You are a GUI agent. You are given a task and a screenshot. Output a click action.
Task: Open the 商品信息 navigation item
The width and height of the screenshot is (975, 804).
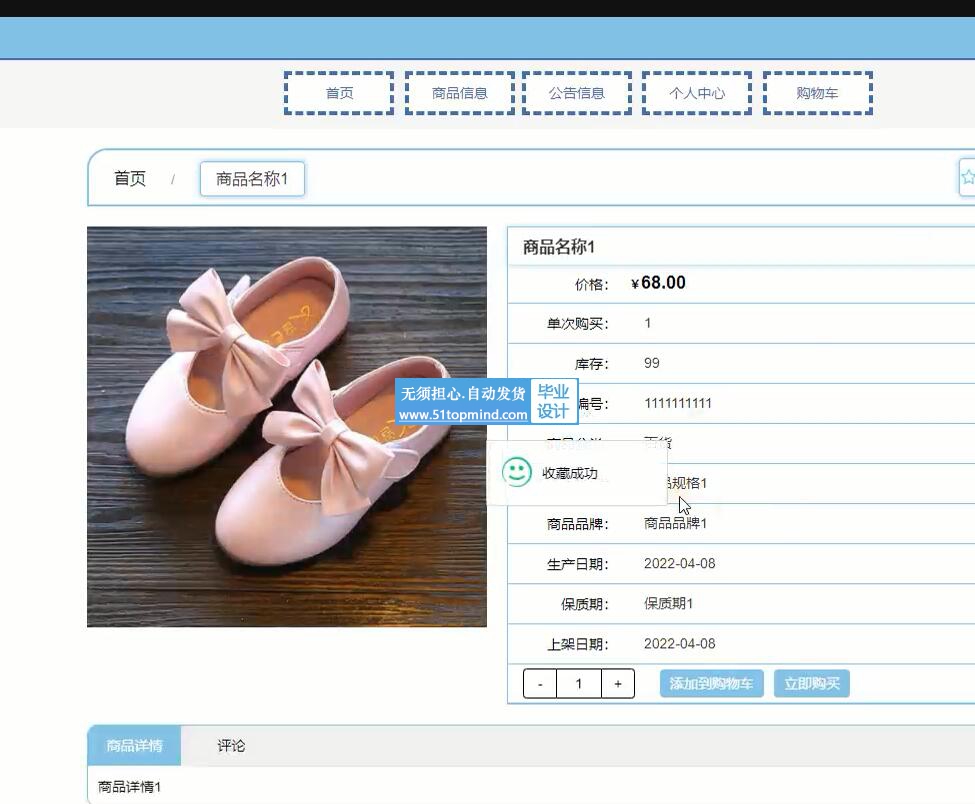460,93
